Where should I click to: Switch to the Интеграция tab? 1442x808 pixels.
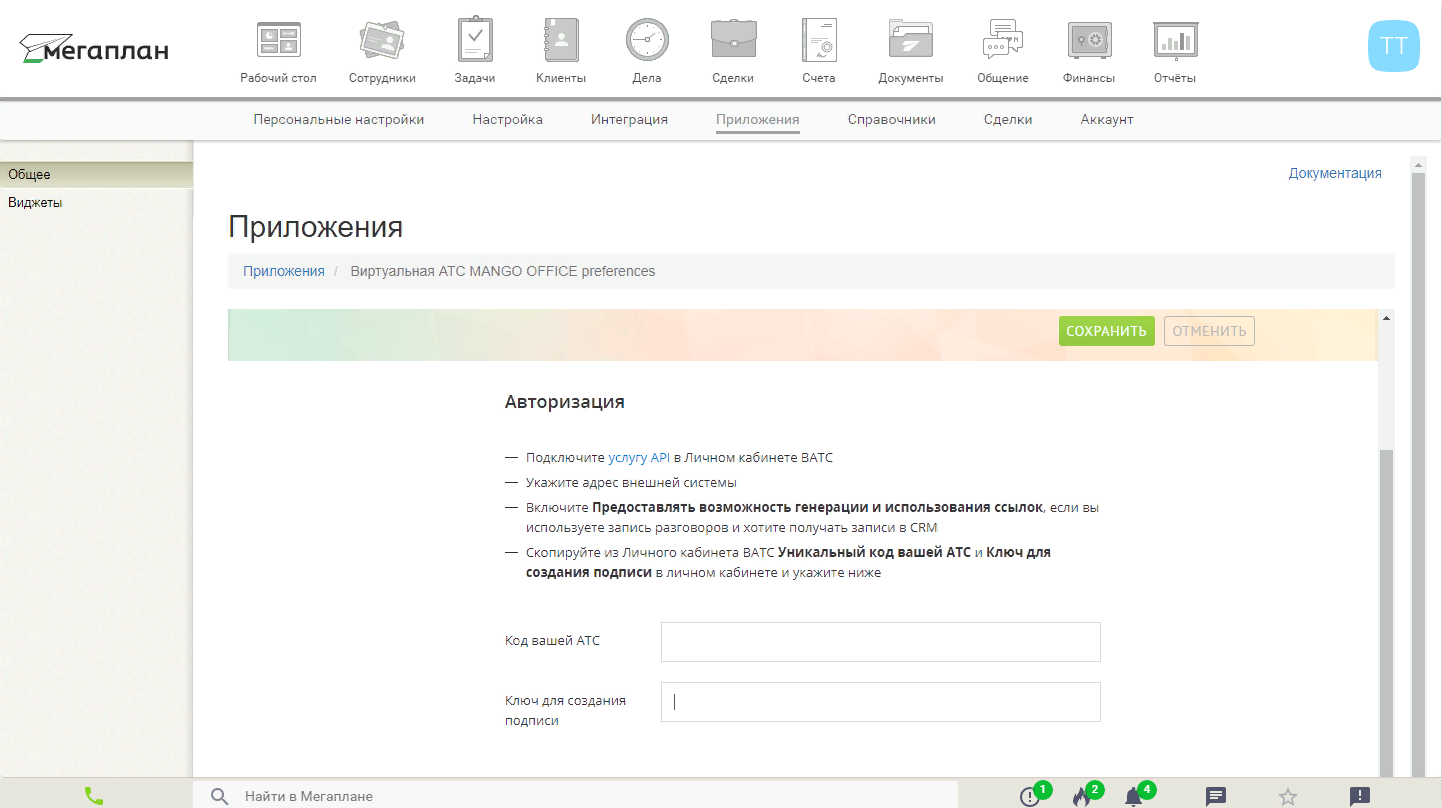point(629,119)
